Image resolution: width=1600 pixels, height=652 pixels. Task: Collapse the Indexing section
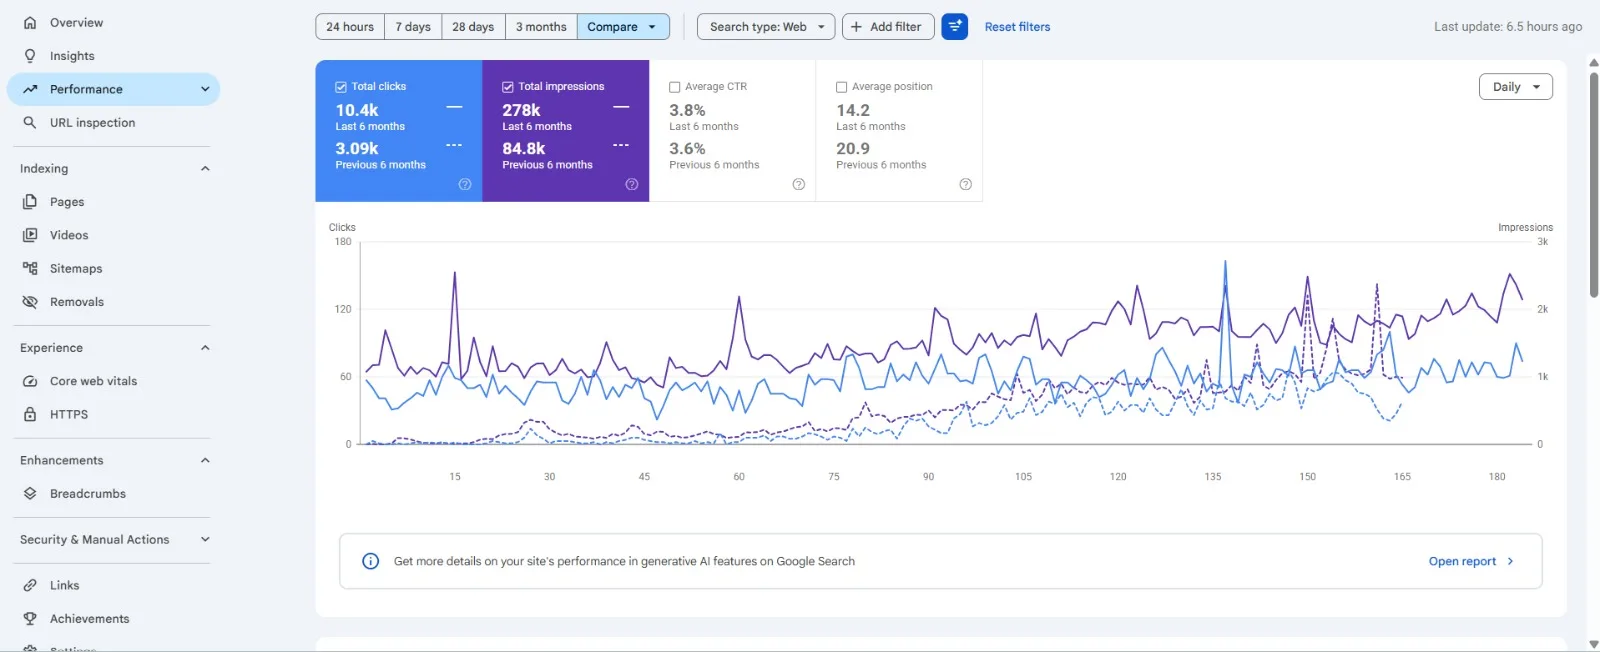(205, 168)
